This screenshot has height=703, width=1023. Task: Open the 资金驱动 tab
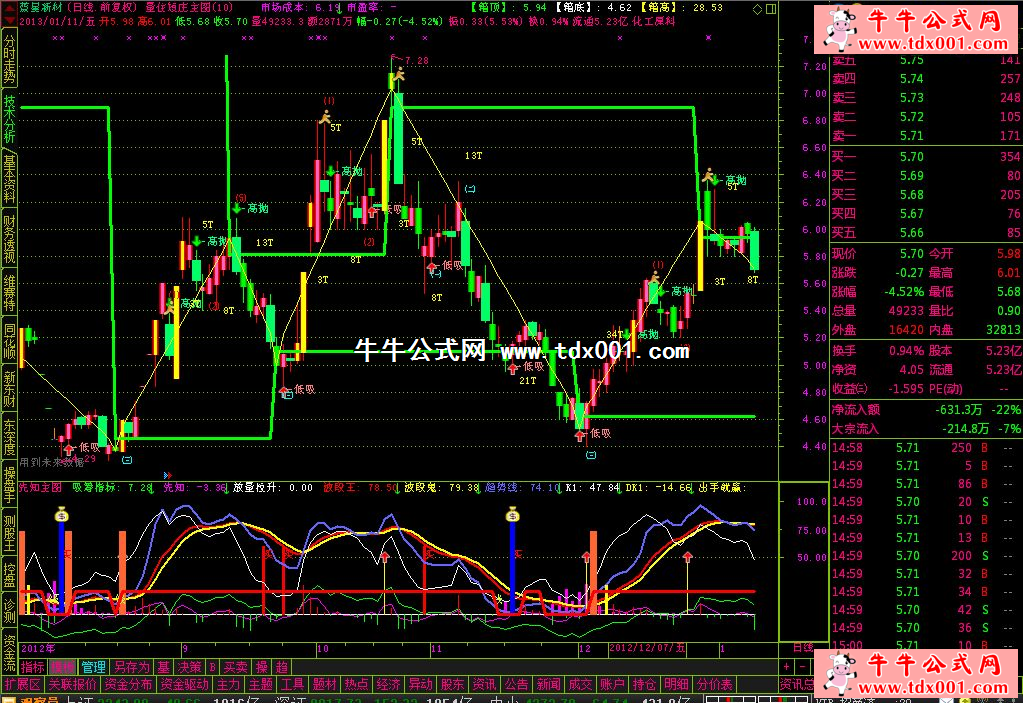[185, 685]
